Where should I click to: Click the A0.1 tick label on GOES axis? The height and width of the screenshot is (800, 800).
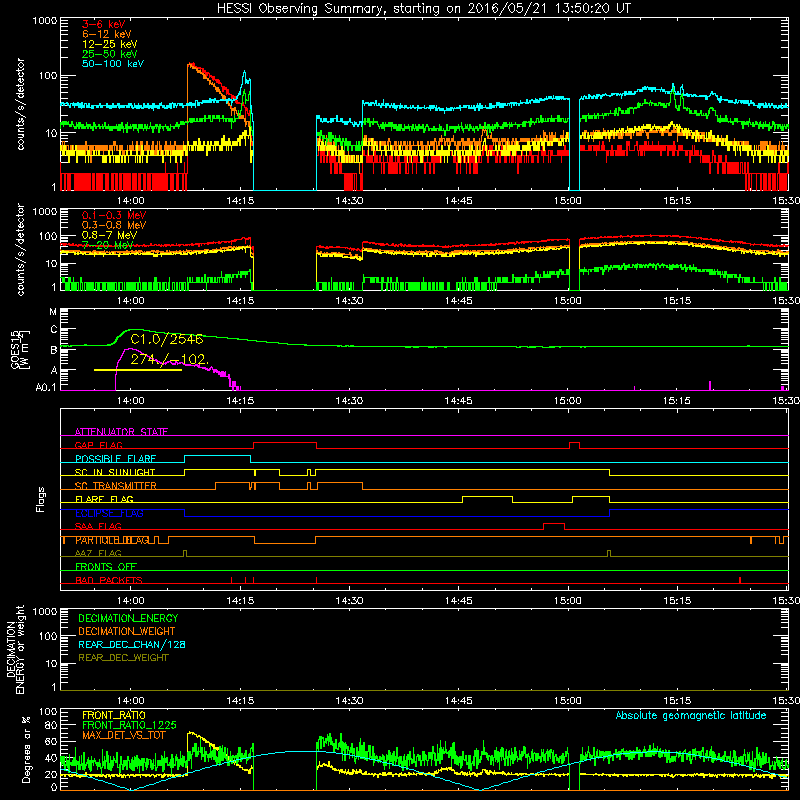pyautogui.click(x=46, y=388)
